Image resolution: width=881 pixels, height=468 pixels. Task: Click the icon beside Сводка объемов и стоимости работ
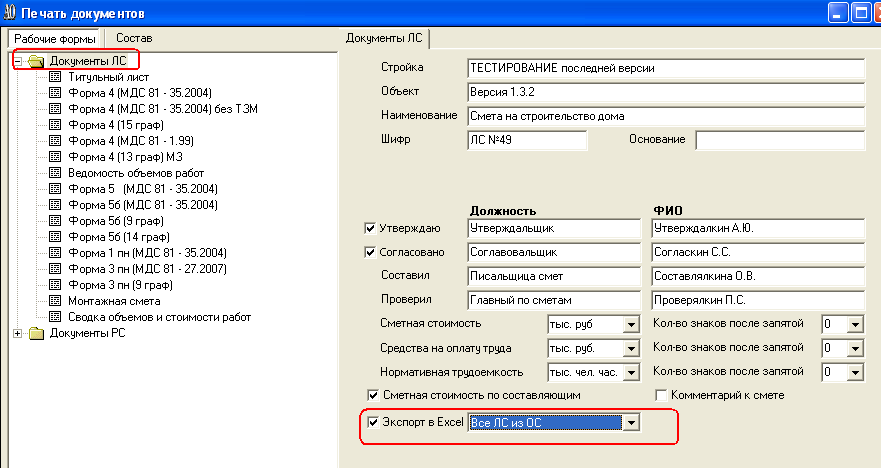pyautogui.click(x=55, y=317)
